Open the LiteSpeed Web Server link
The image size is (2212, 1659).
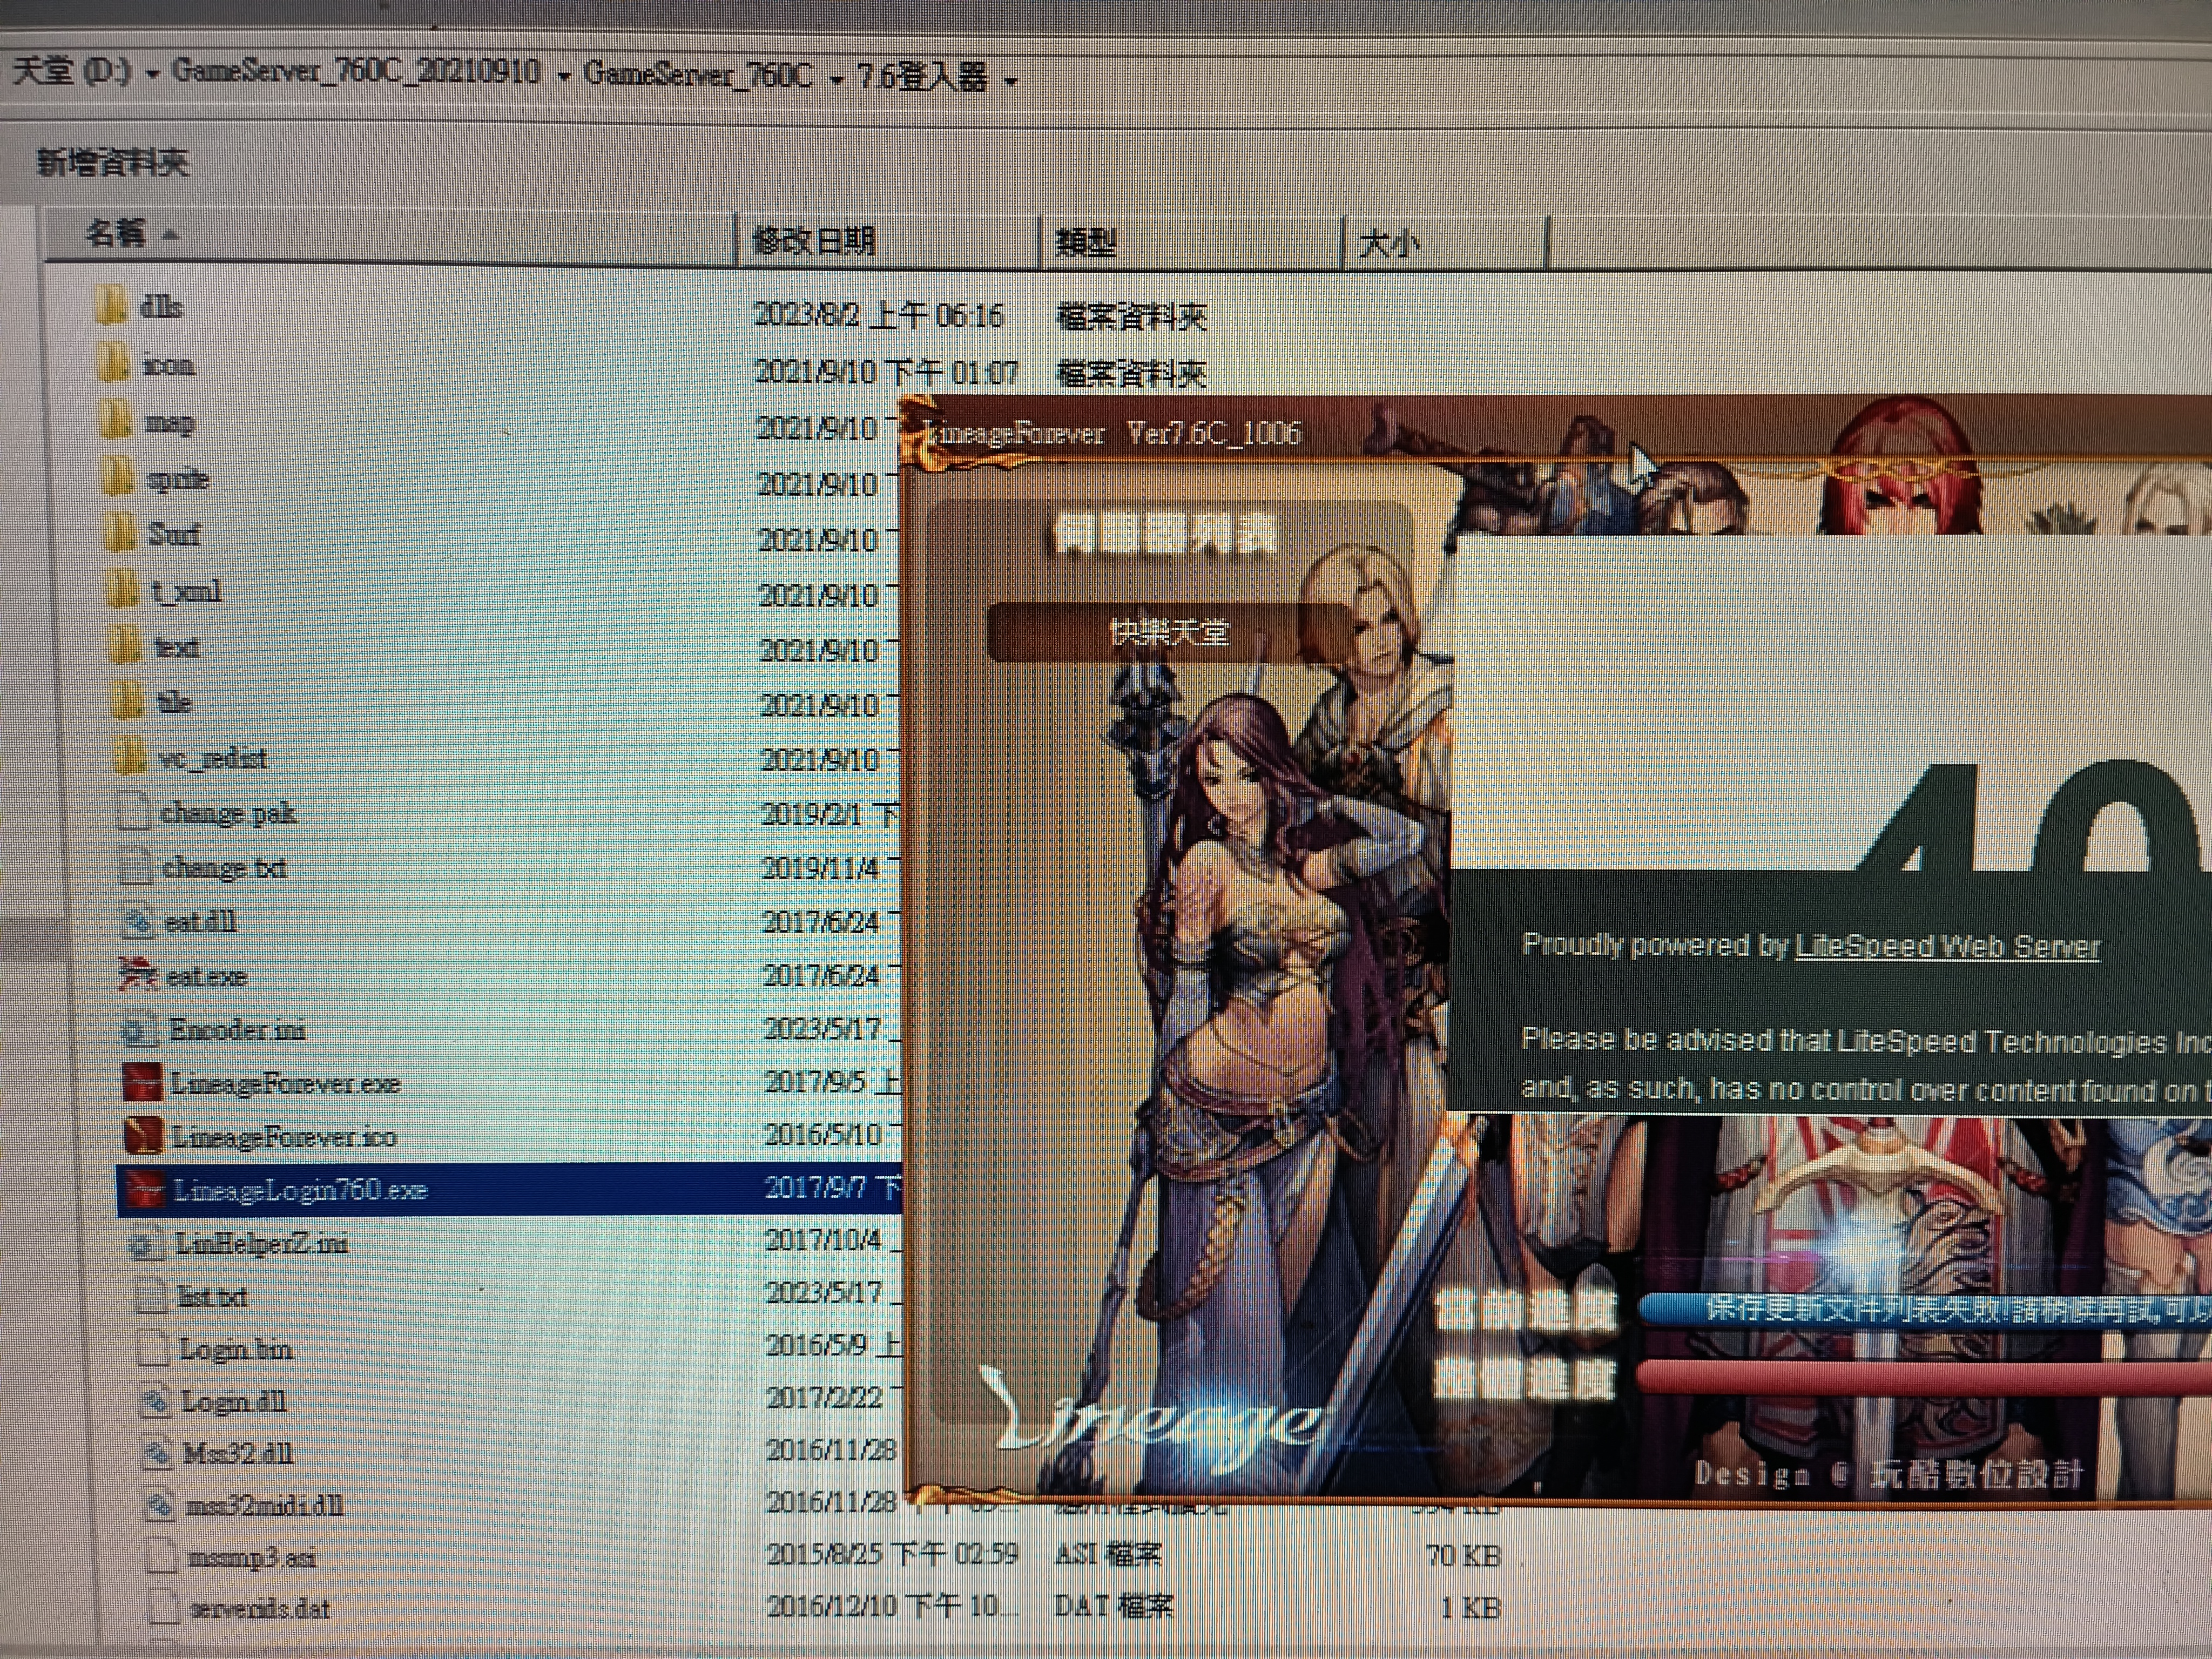coord(1948,946)
